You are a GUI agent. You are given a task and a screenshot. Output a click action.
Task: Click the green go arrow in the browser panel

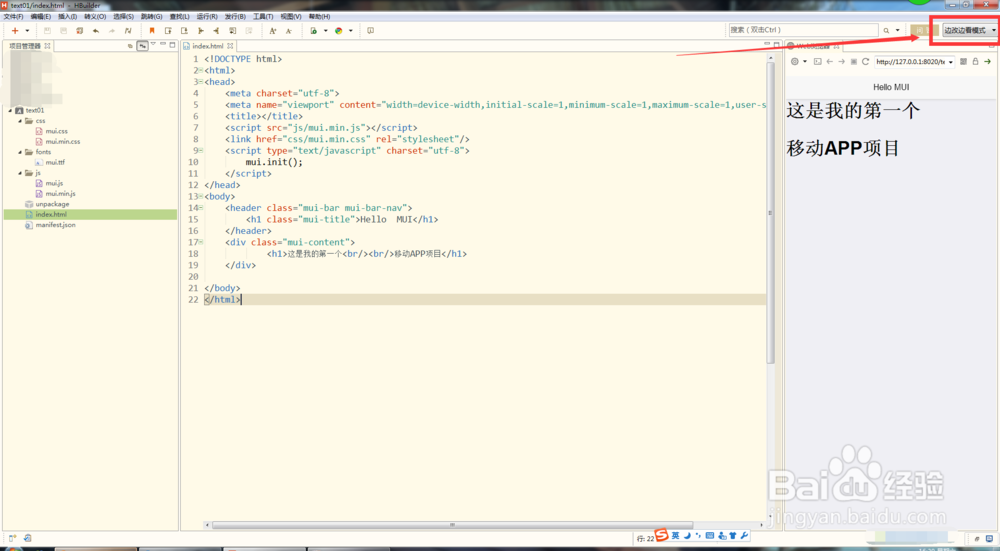pos(987,62)
